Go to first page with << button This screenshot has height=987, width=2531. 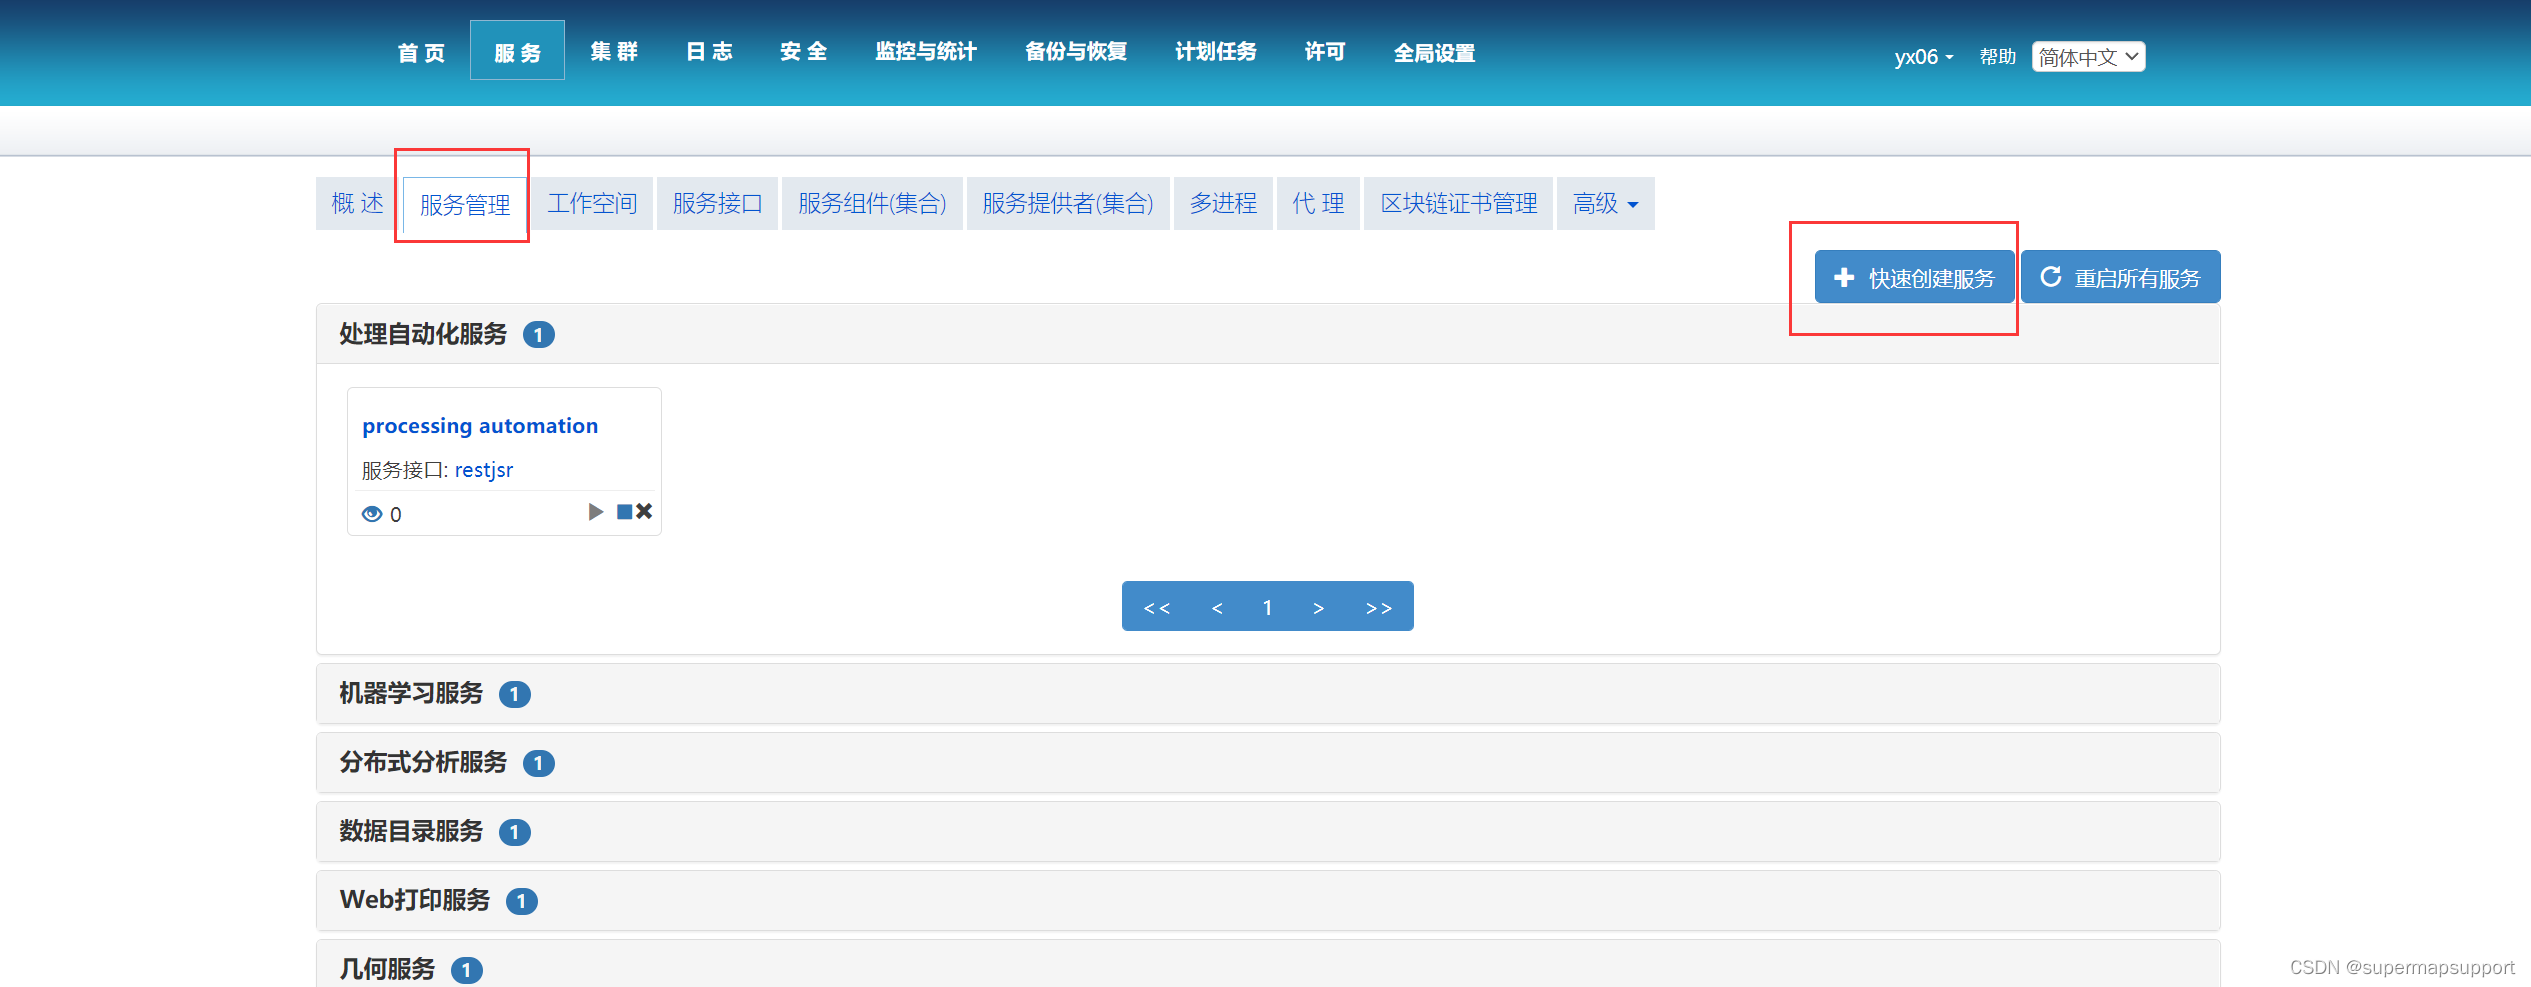1157,607
